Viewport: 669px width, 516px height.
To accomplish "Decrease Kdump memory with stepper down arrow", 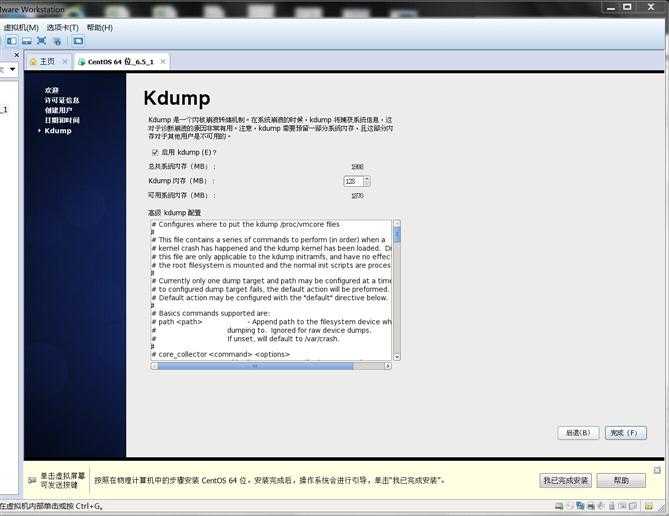I will point(366,184).
